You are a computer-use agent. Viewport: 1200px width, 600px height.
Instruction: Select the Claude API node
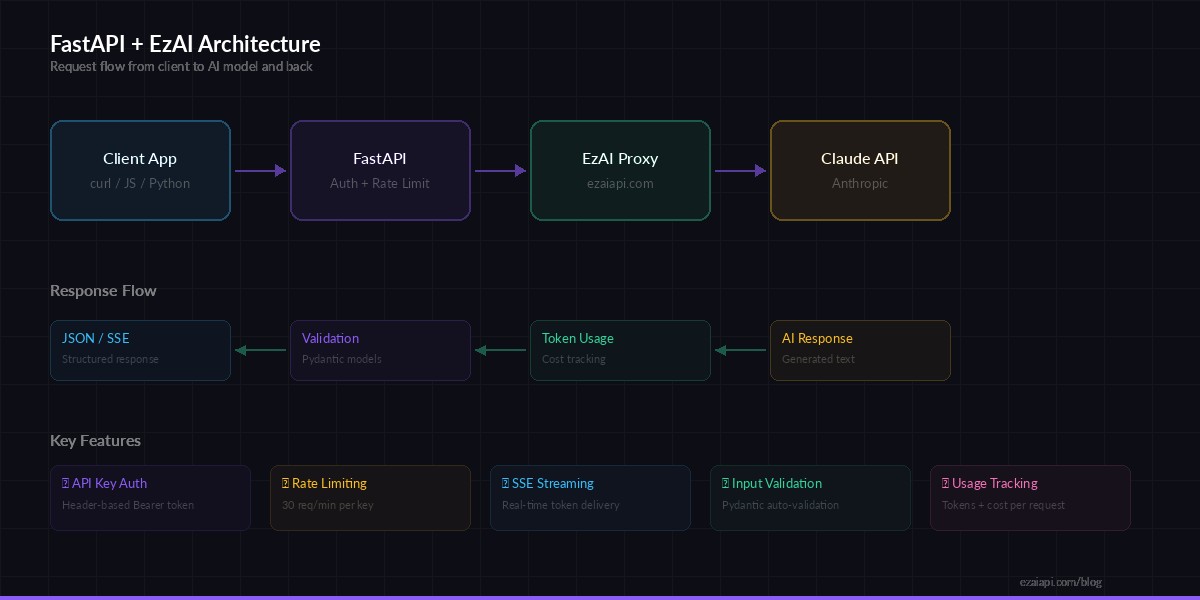860,170
